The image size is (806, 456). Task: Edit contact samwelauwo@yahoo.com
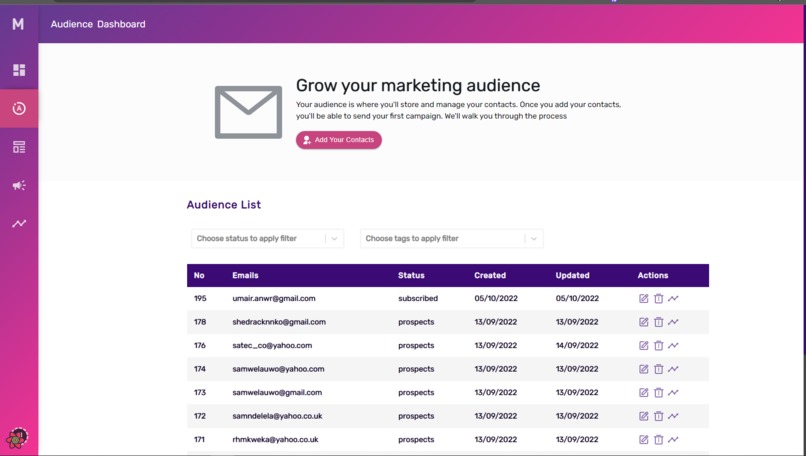644,369
